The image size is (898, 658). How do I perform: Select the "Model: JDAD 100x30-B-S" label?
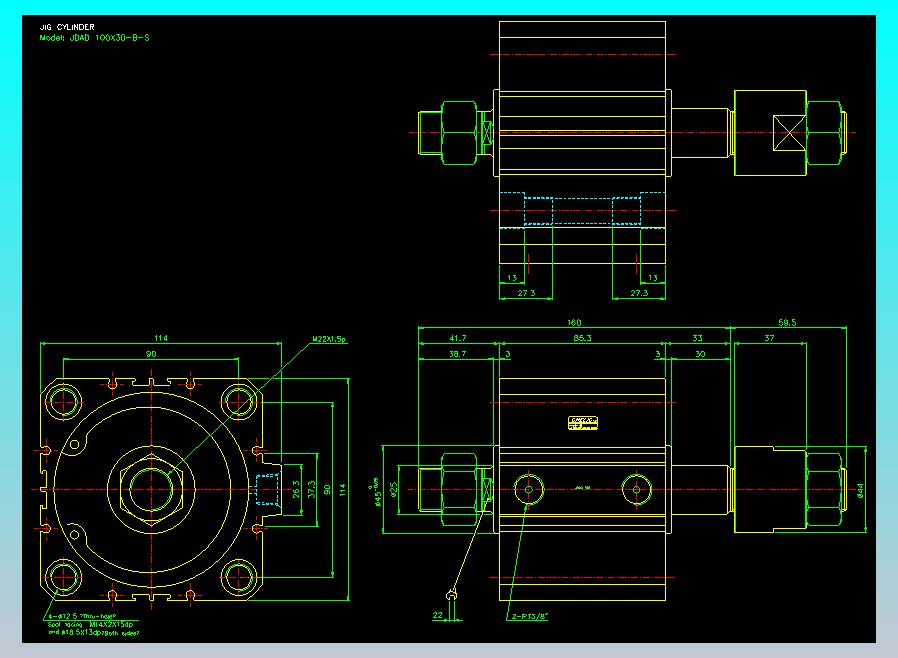94,38
